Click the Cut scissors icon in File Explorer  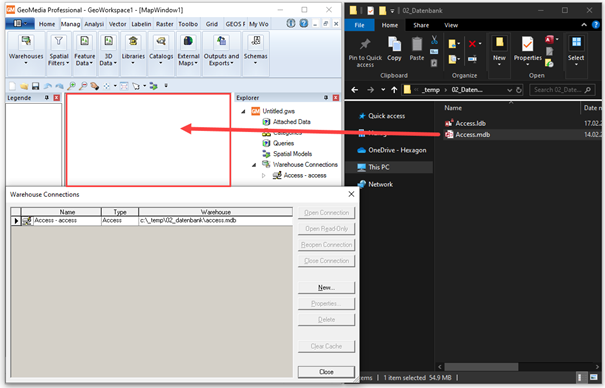click(434, 40)
